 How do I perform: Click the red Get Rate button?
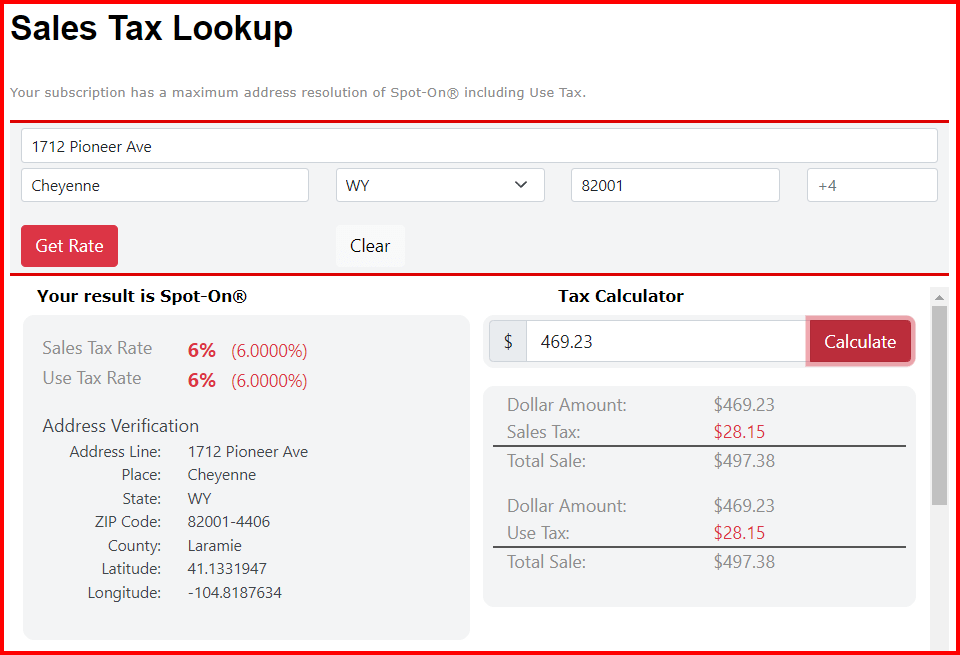click(x=69, y=245)
